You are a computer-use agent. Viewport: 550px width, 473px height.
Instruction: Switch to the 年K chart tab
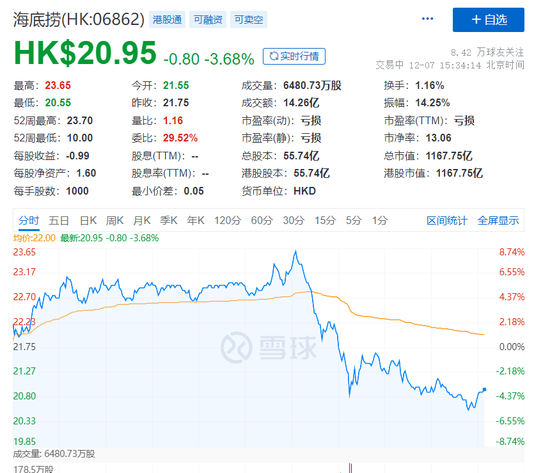coord(196,221)
